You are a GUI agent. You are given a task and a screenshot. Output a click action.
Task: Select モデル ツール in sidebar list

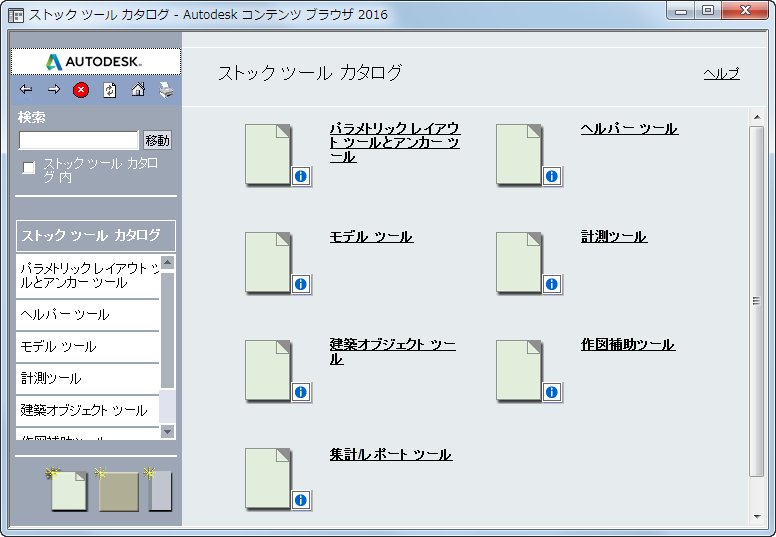[88, 346]
